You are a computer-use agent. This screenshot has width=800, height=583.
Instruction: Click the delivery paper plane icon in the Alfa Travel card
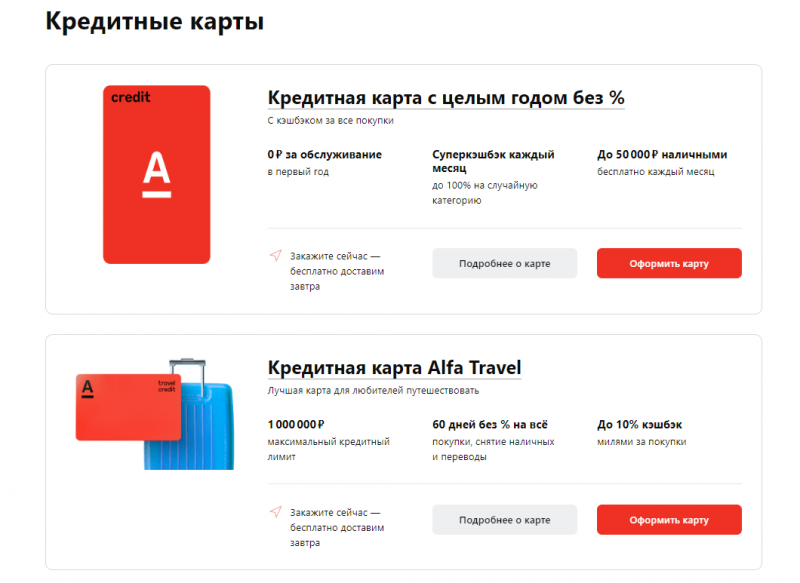pyautogui.click(x=275, y=512)
